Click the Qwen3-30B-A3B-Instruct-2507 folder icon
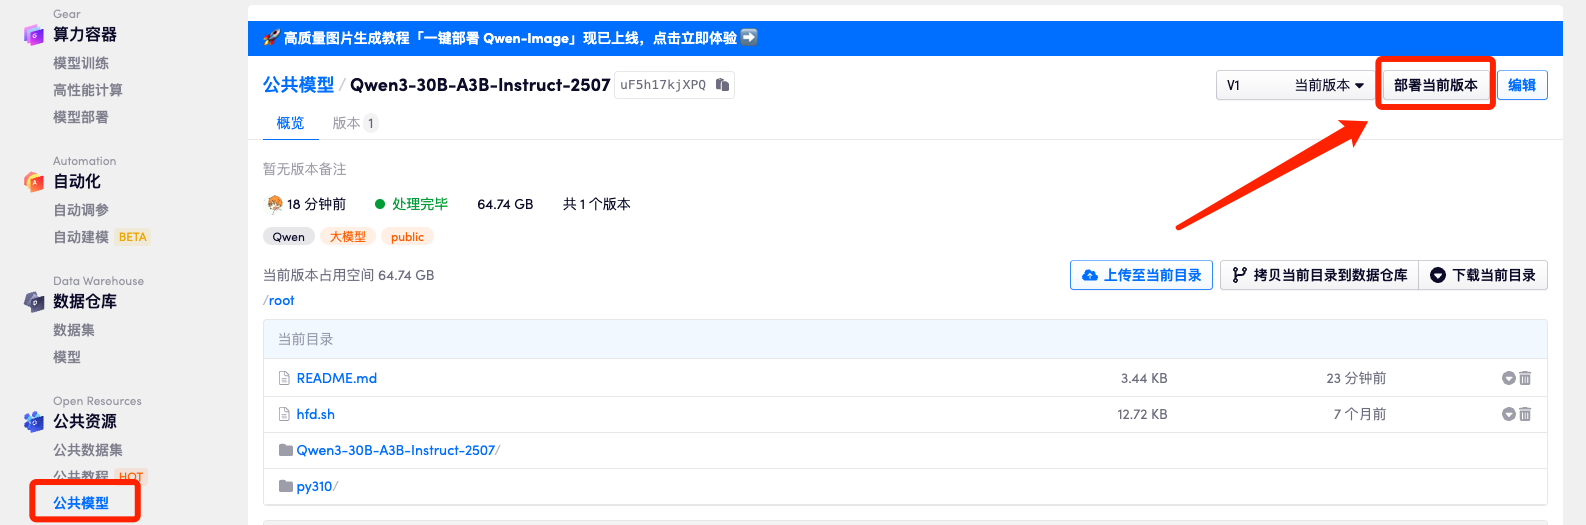Screen dimensions: 1586x525 [286, 450]
